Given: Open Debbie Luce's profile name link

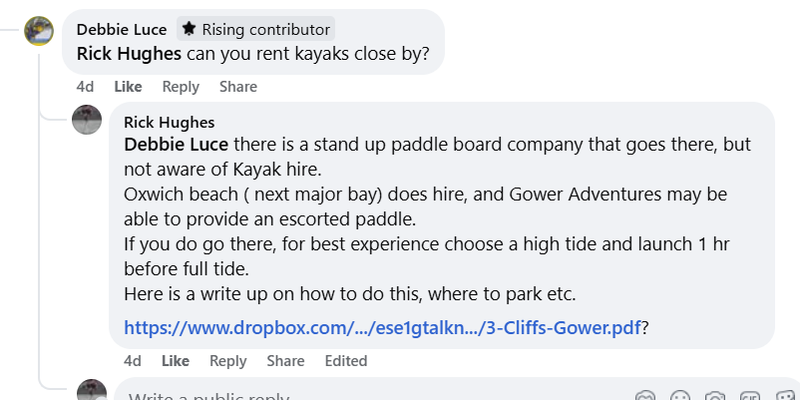Looking at the screenshot, I should [122, 29].
